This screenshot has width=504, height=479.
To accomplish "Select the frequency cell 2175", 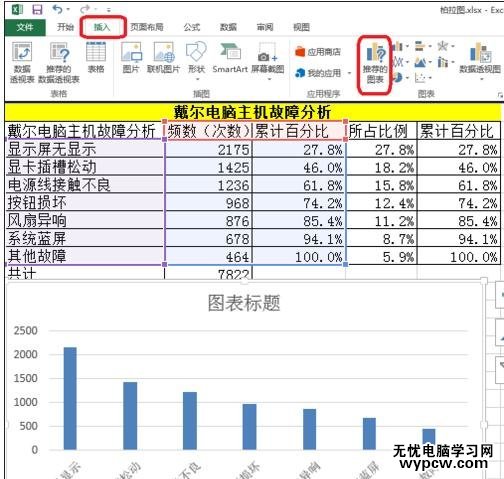I will pyautogui.click(x=208, y=149).
